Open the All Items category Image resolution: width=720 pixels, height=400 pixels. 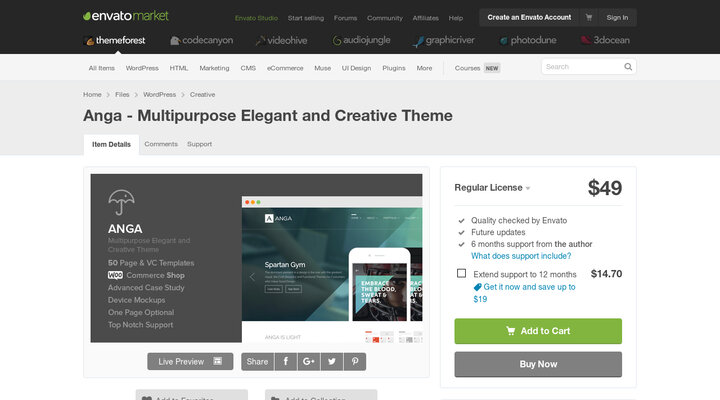point(101,68)
